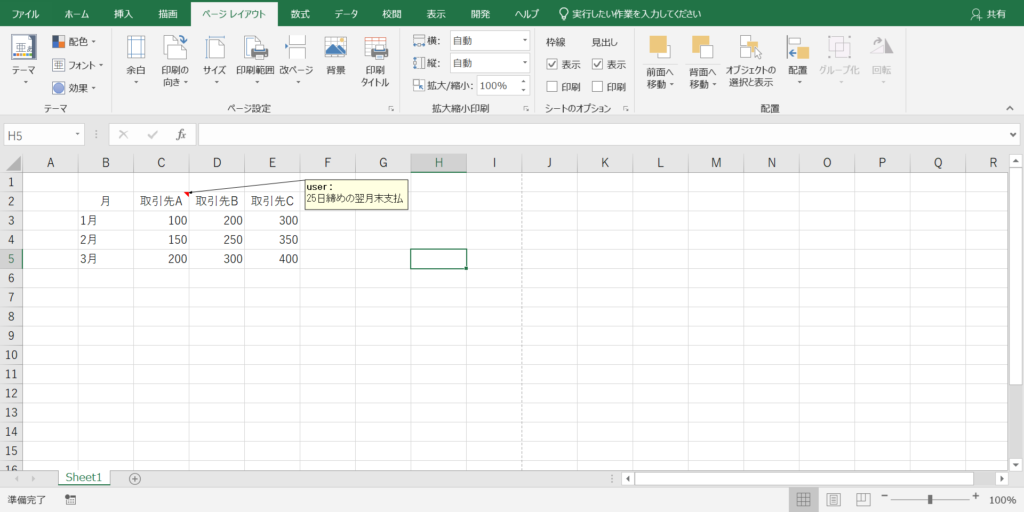Expand the formula bar
Image resolution: width=1024 pixels, height=512 pixels.
pyautogui.click(x=1012, y=135)
